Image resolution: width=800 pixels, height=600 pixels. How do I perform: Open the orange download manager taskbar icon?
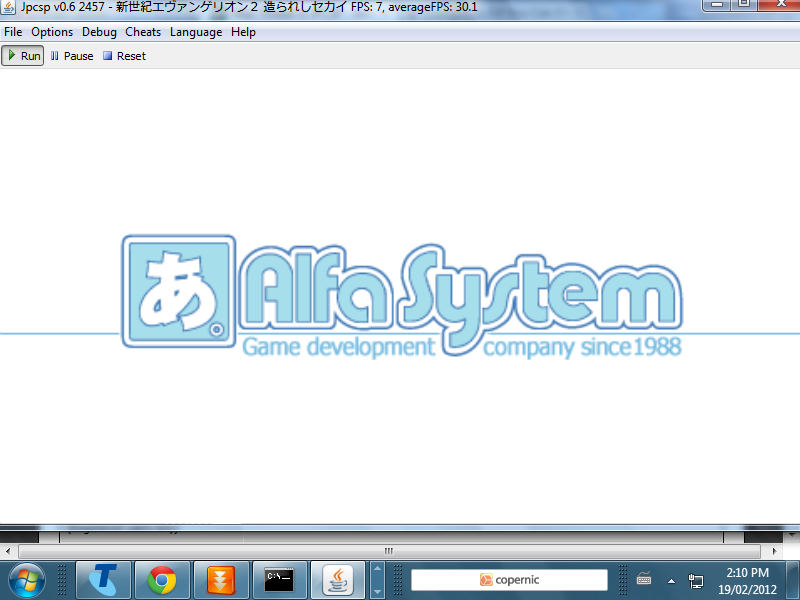(x=221, y=580)
